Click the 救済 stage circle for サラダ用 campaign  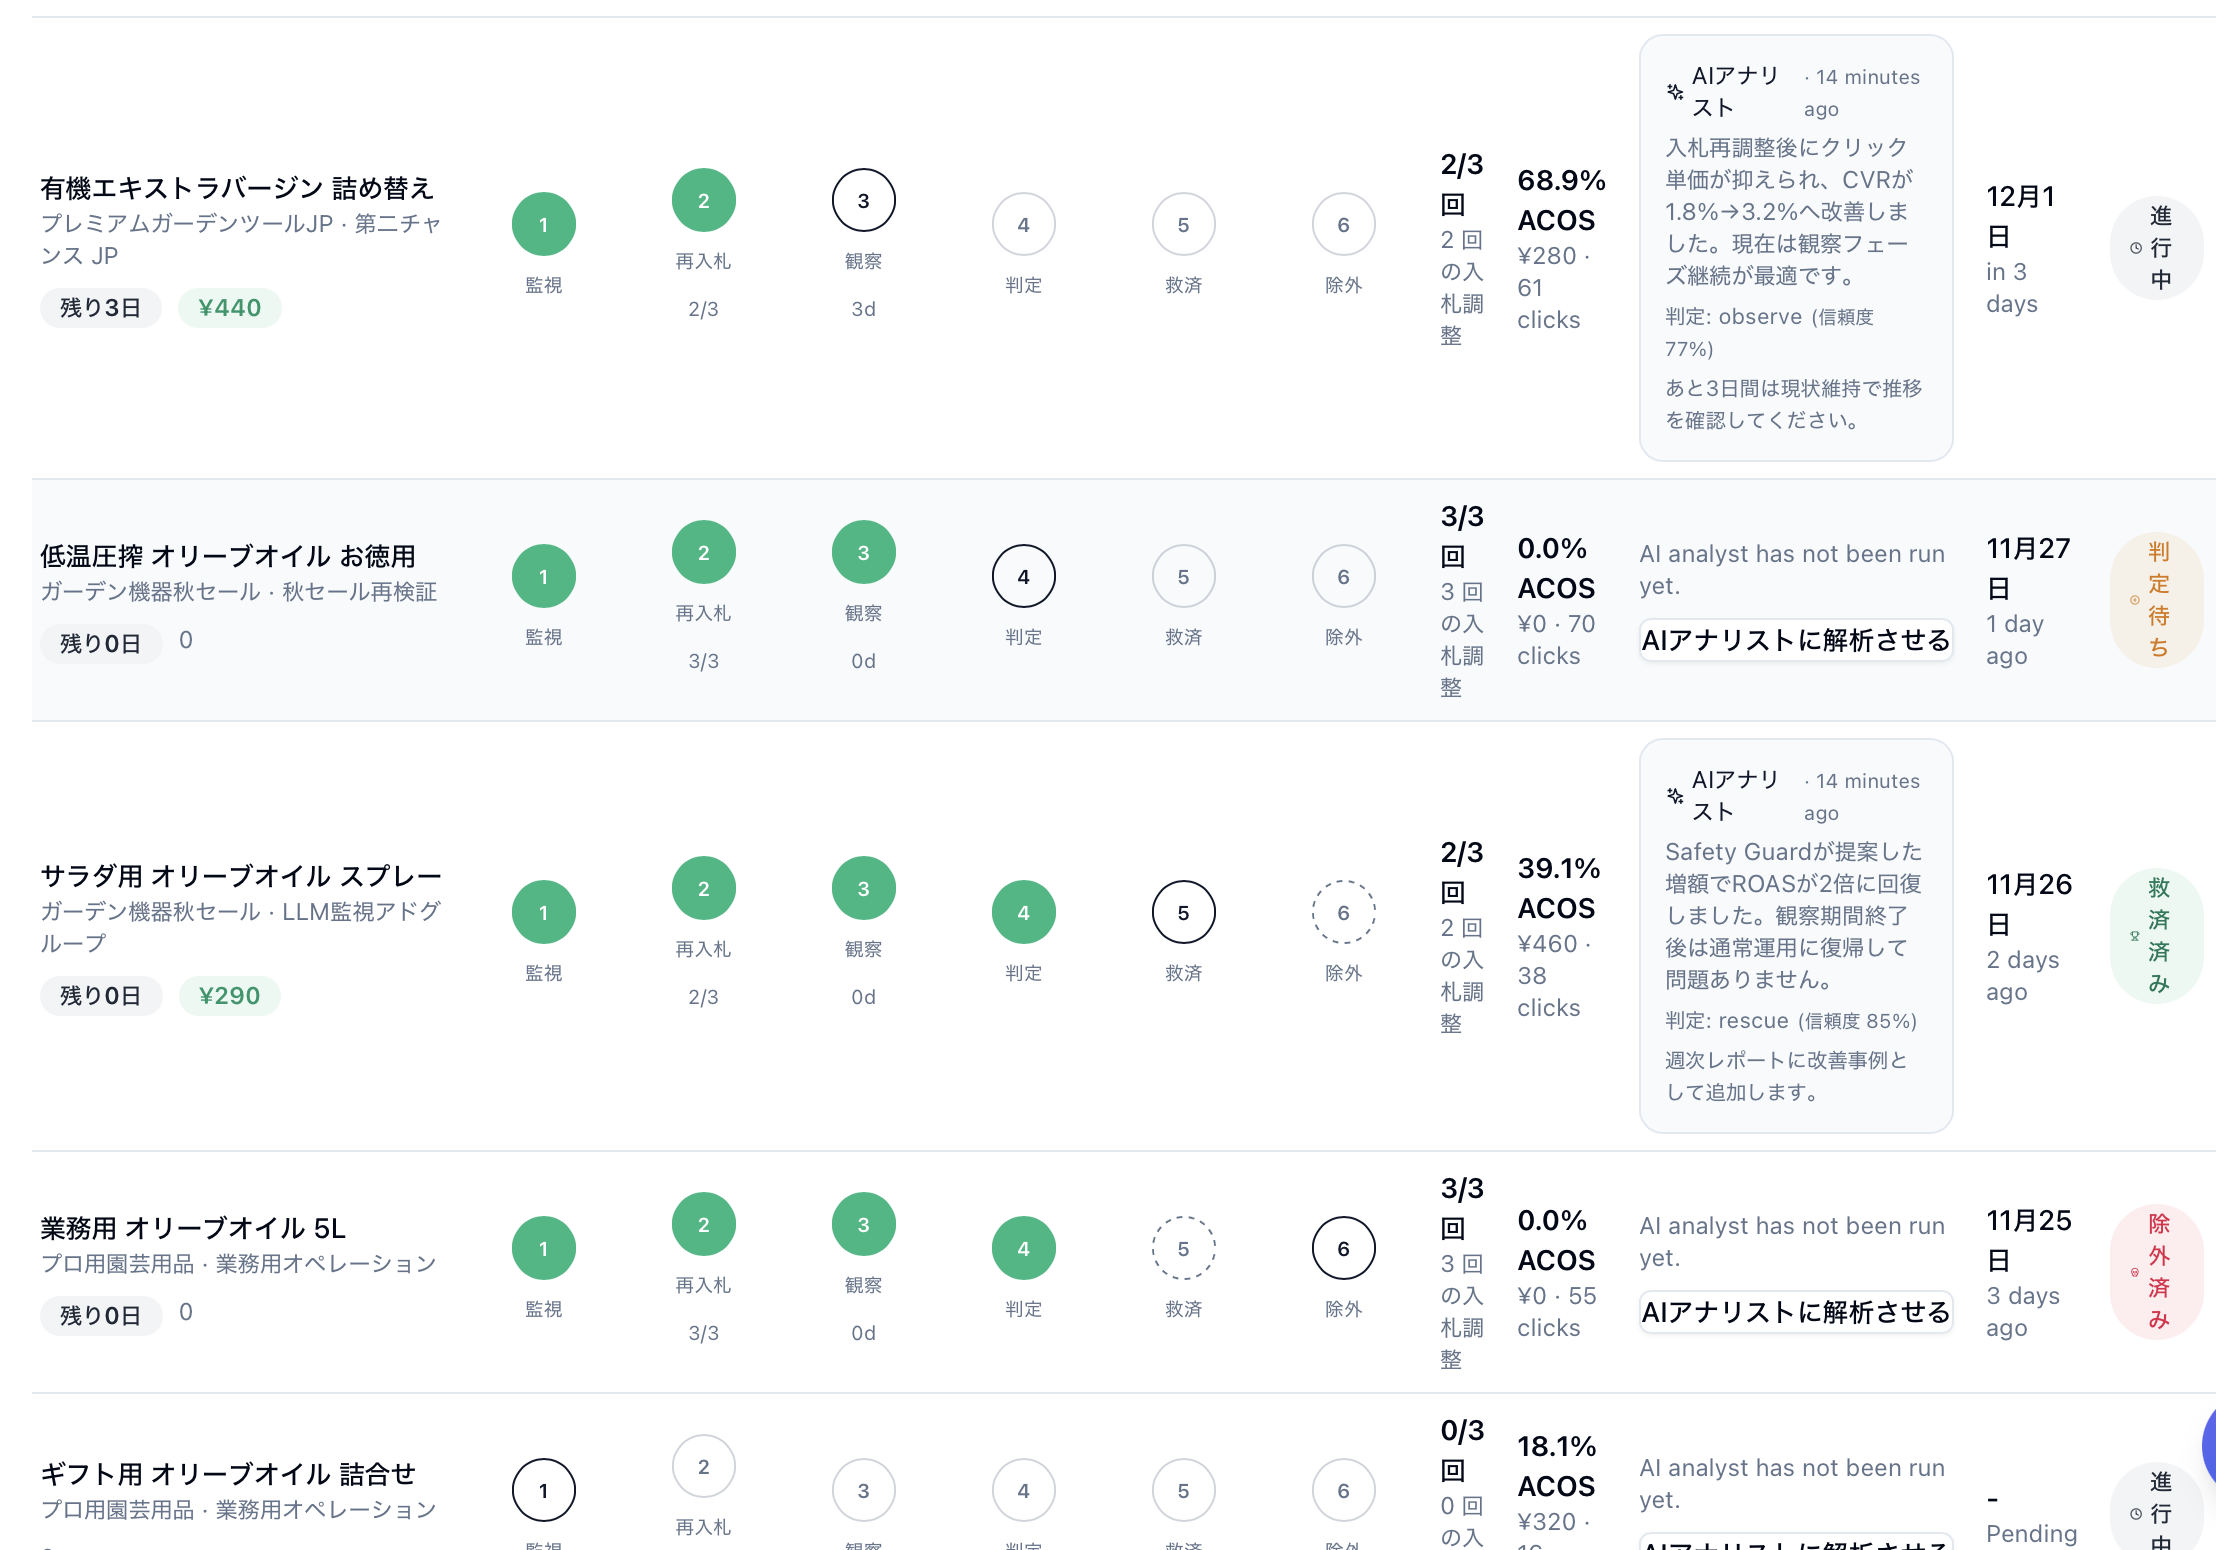pos(1183,912)
